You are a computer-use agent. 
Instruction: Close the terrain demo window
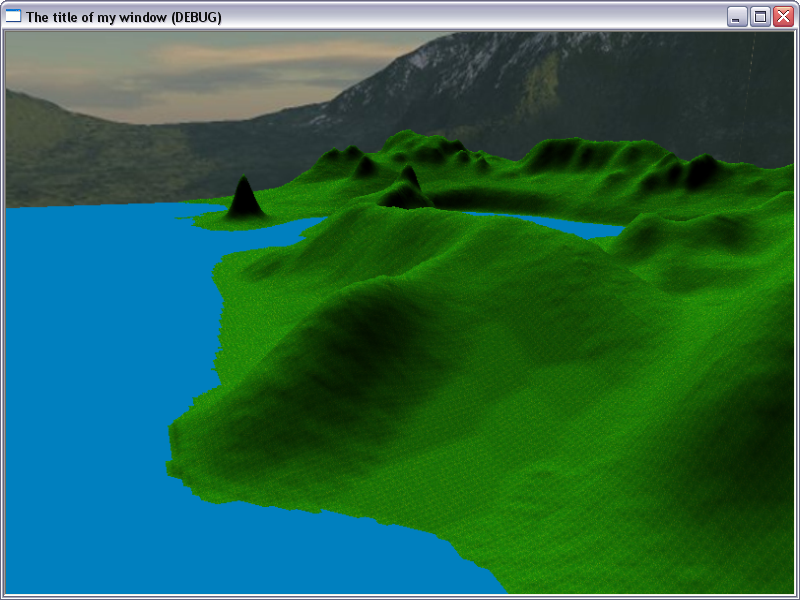click(782, 17)
